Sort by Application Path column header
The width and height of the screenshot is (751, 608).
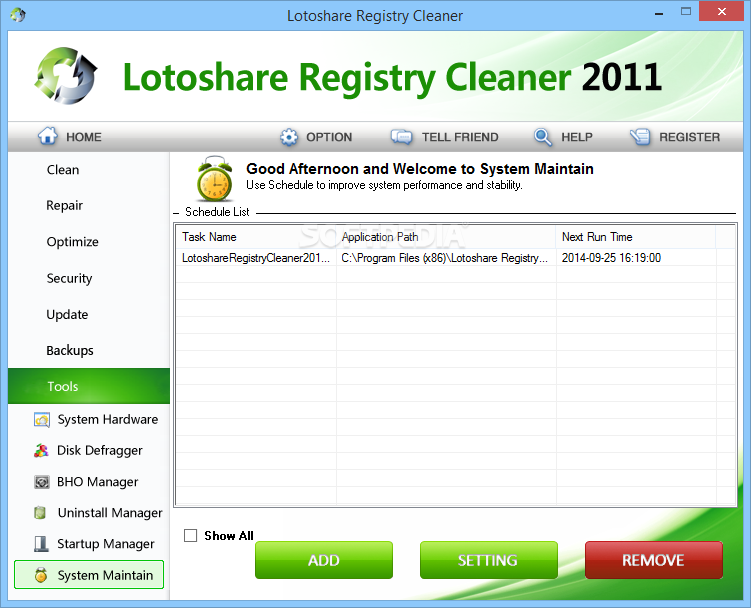446,237
